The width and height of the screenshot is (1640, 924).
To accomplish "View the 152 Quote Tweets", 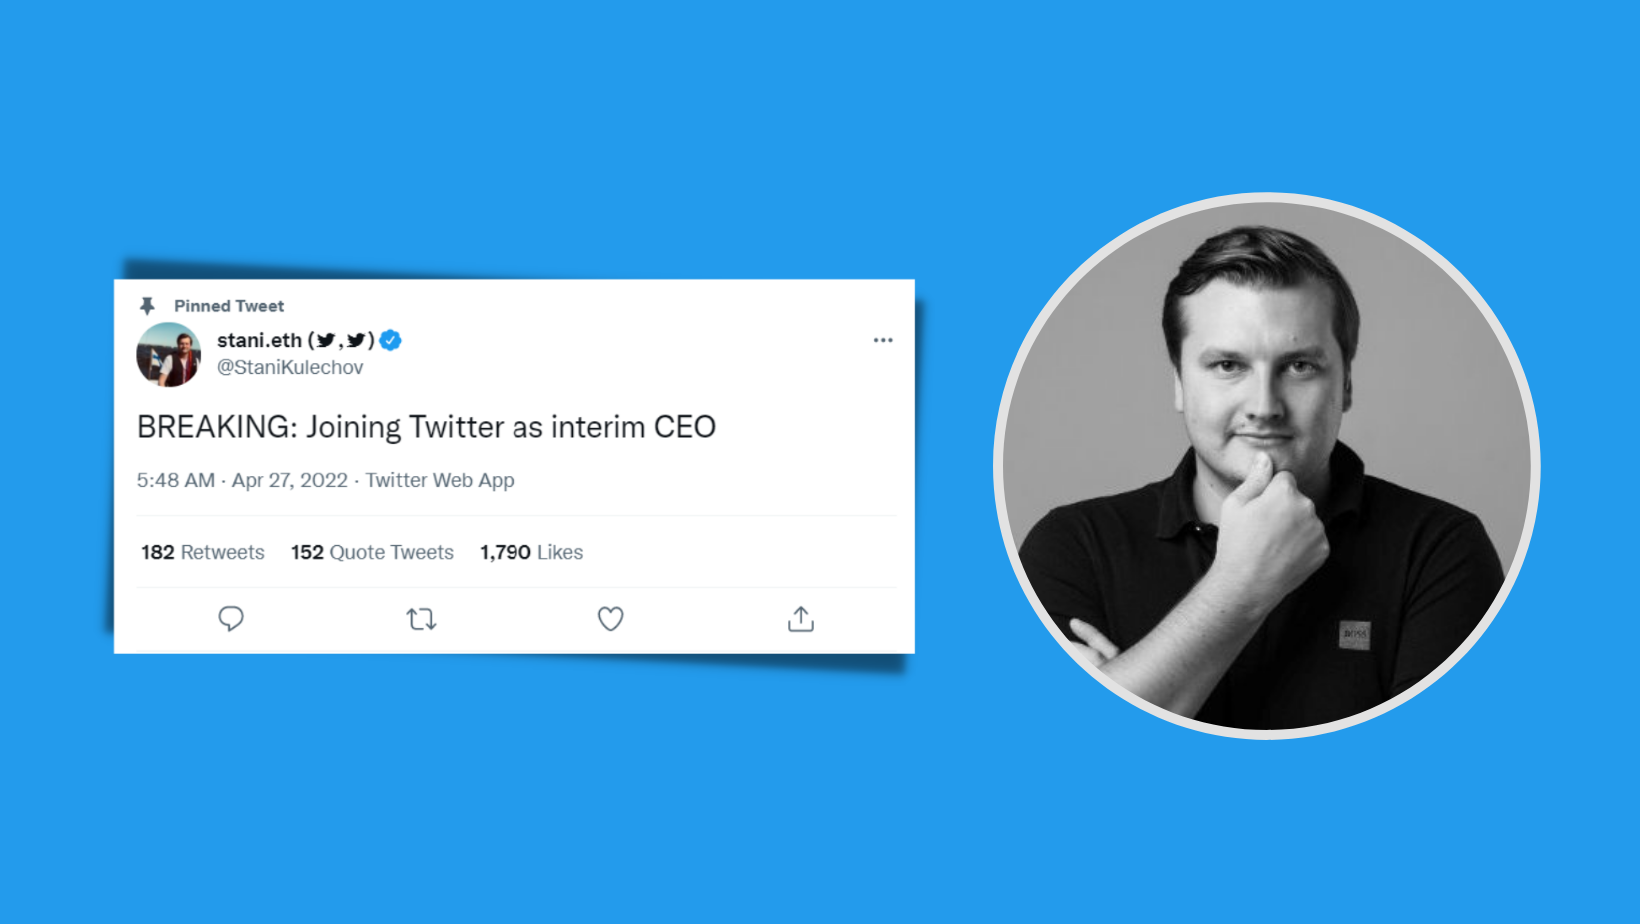I will (x=371, y=552).
